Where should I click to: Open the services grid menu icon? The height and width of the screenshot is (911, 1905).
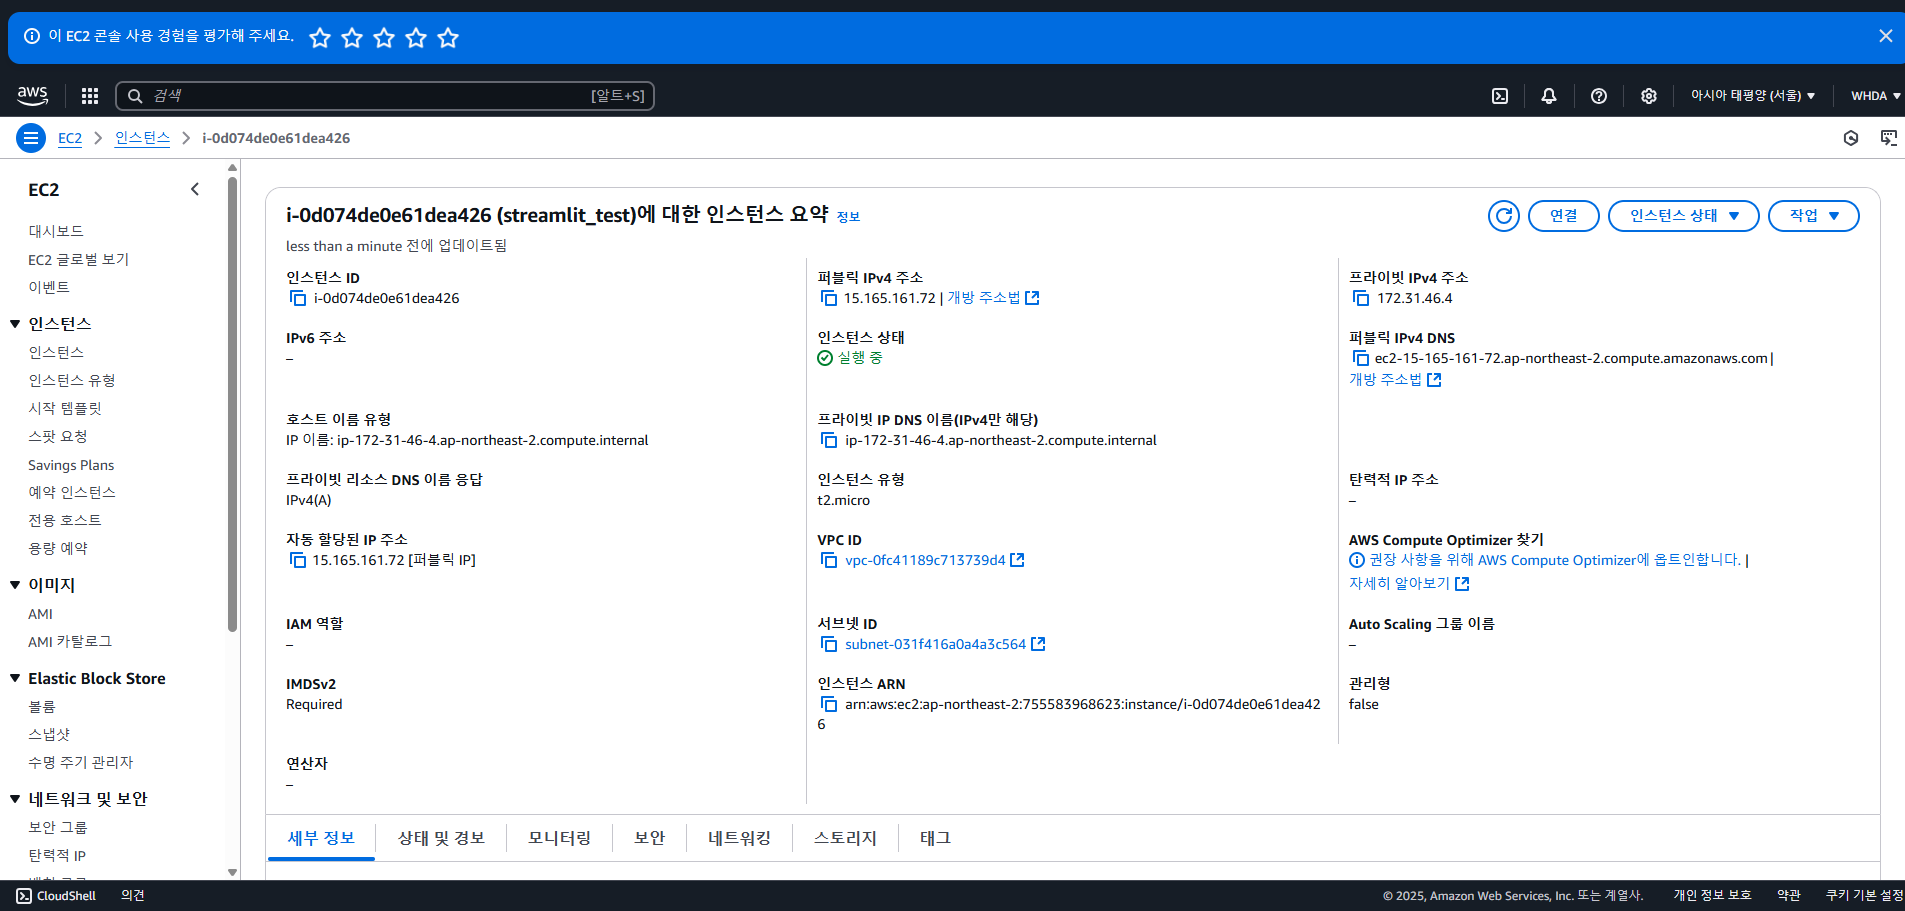pyautogui.click(x=90, y=96)
